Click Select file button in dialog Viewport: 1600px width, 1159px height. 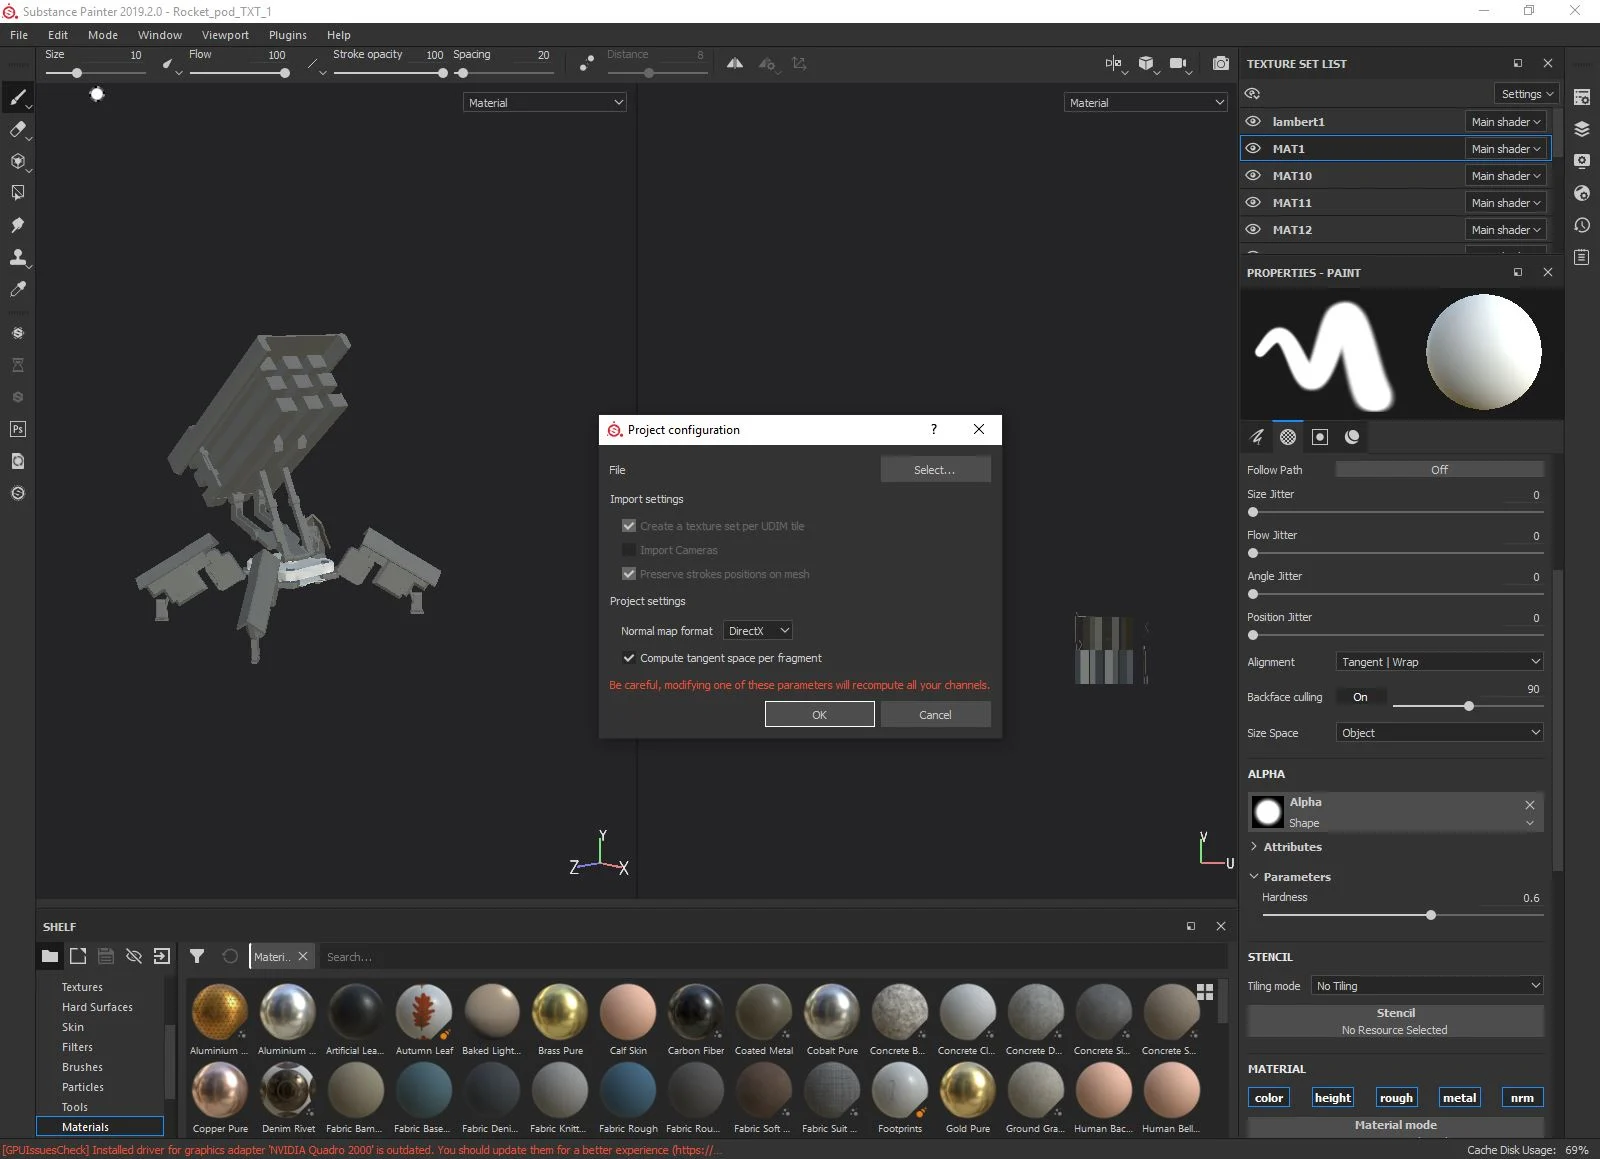935,470
